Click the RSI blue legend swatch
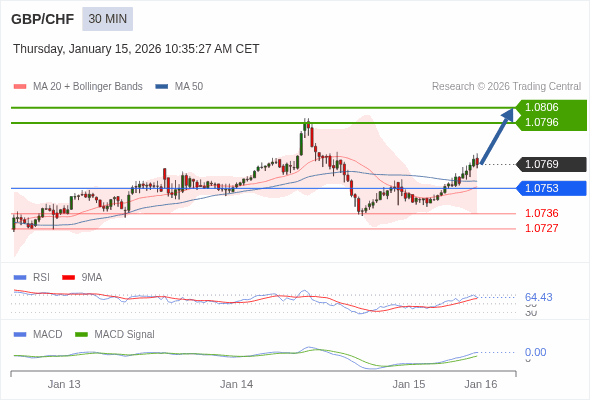The height and width of the screenshot is (400, 590). pos(20,278)
